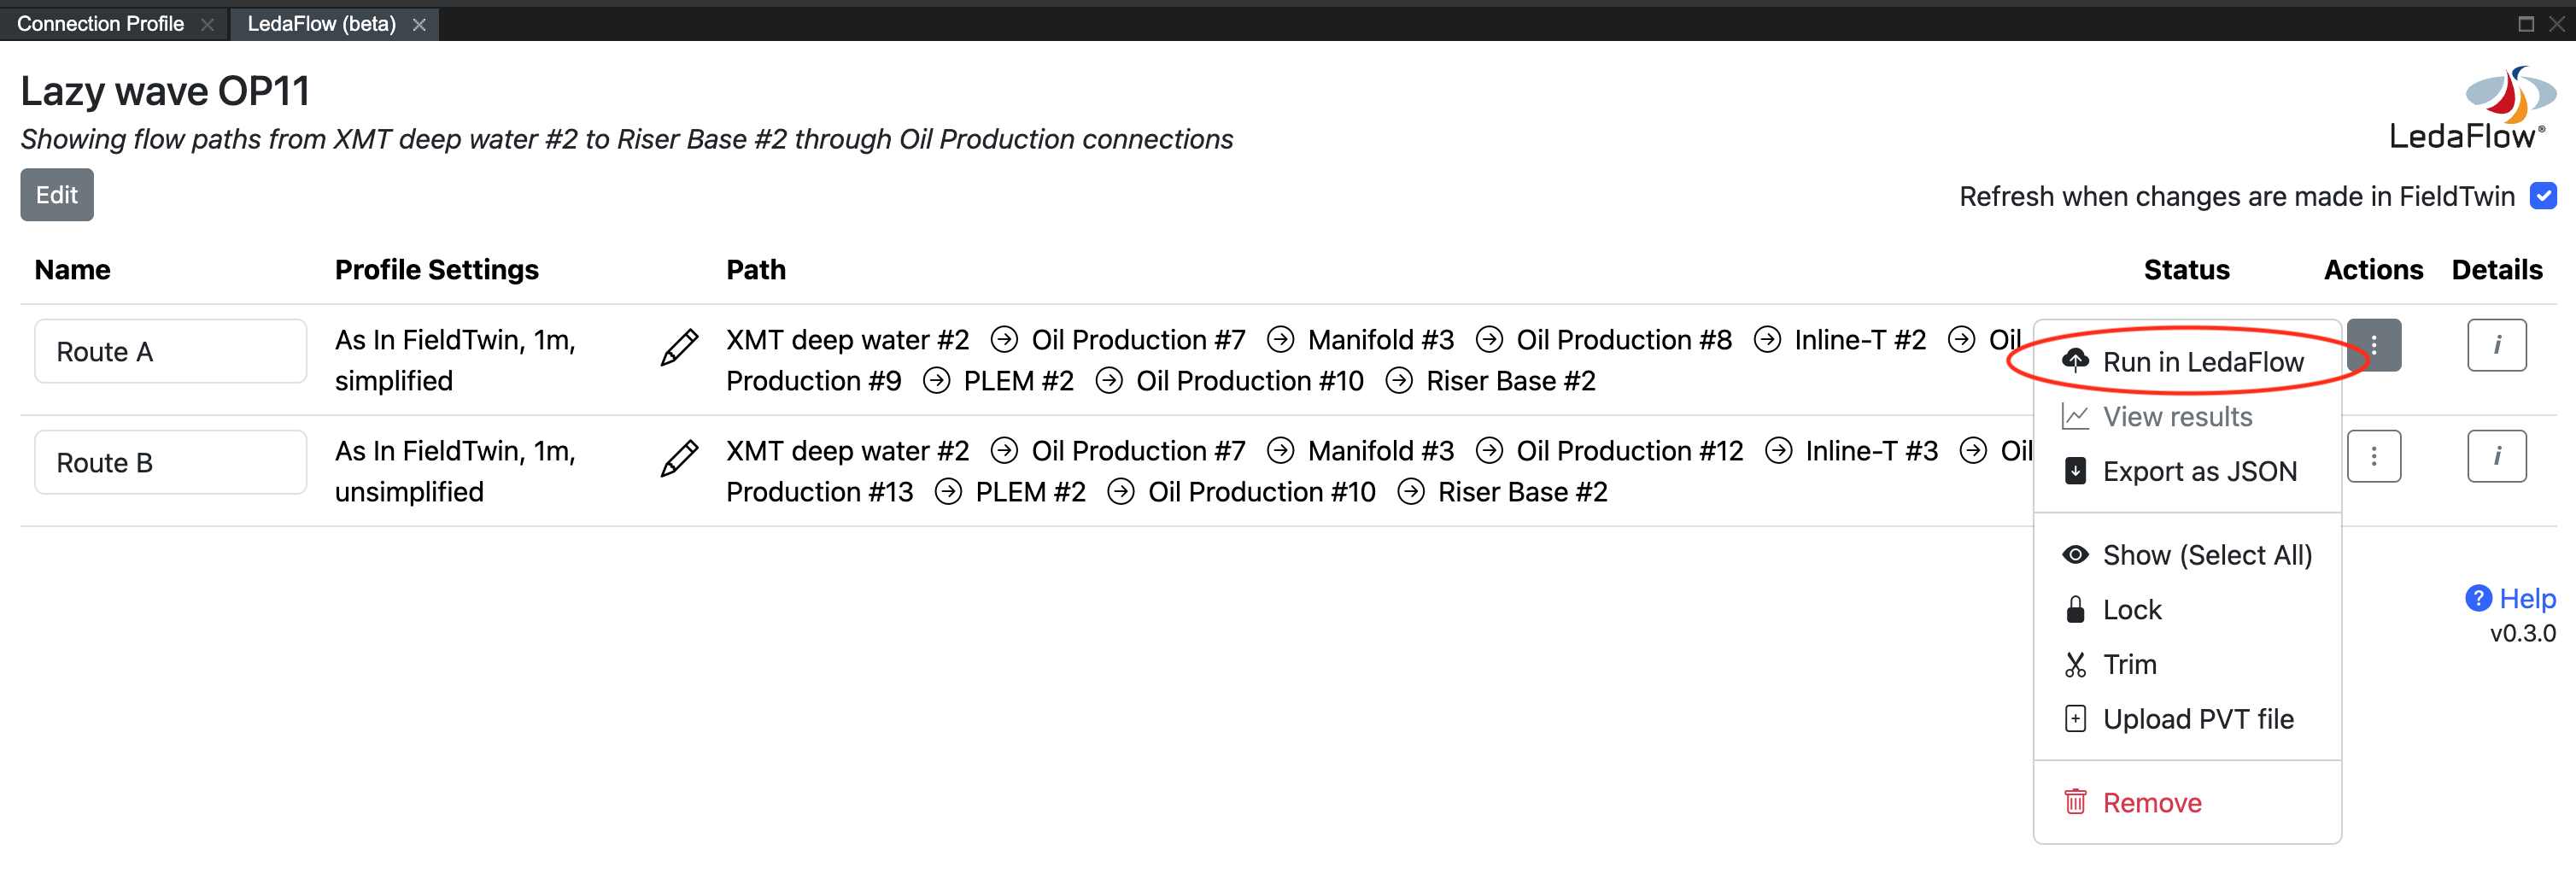Open the info details button for Route A
Viewport: 2576px width, 885px height.
(x=2496, y=345)
